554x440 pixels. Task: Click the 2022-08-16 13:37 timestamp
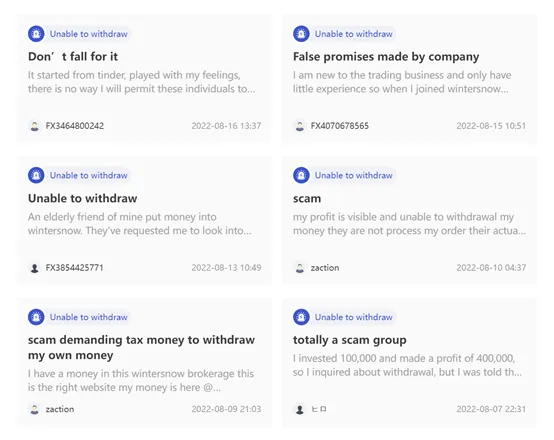tap(226, 126)
